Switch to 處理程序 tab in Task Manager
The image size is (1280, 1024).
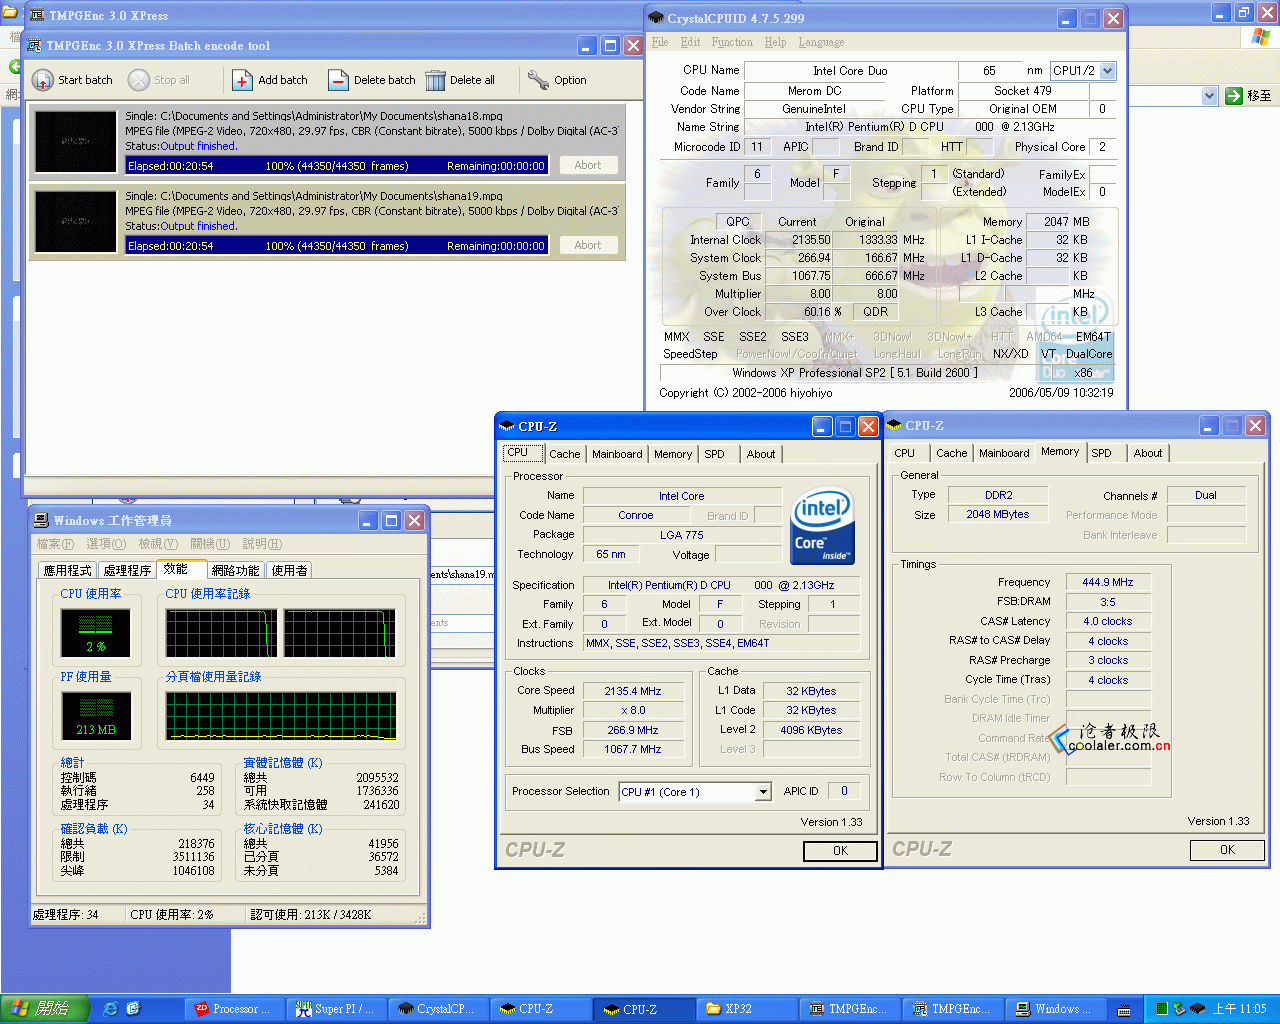[127, 570]
